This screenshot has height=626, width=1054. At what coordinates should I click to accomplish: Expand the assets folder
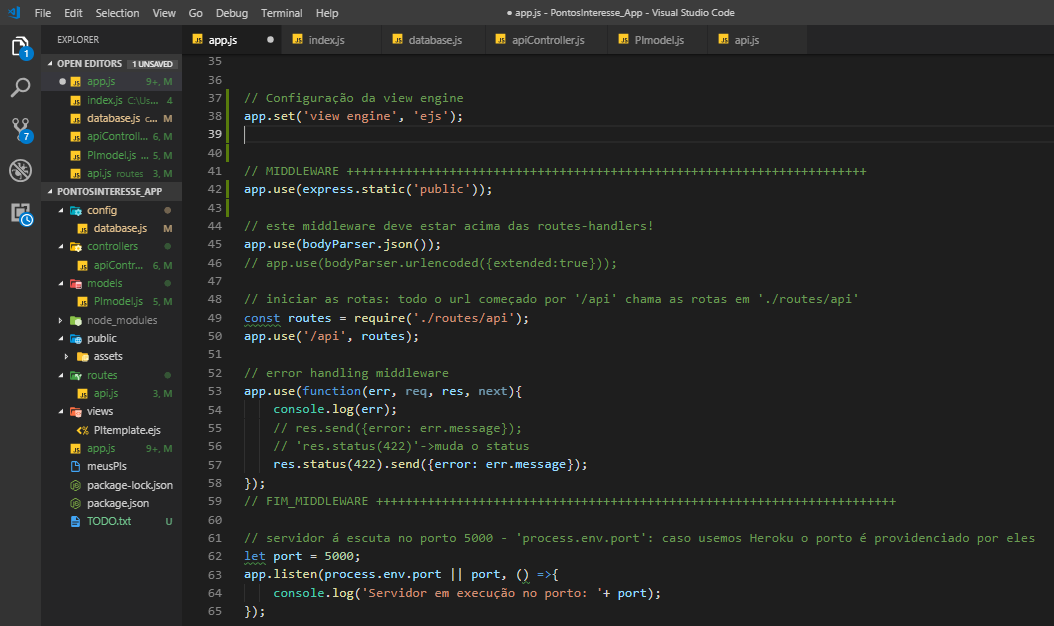point(108,356)
